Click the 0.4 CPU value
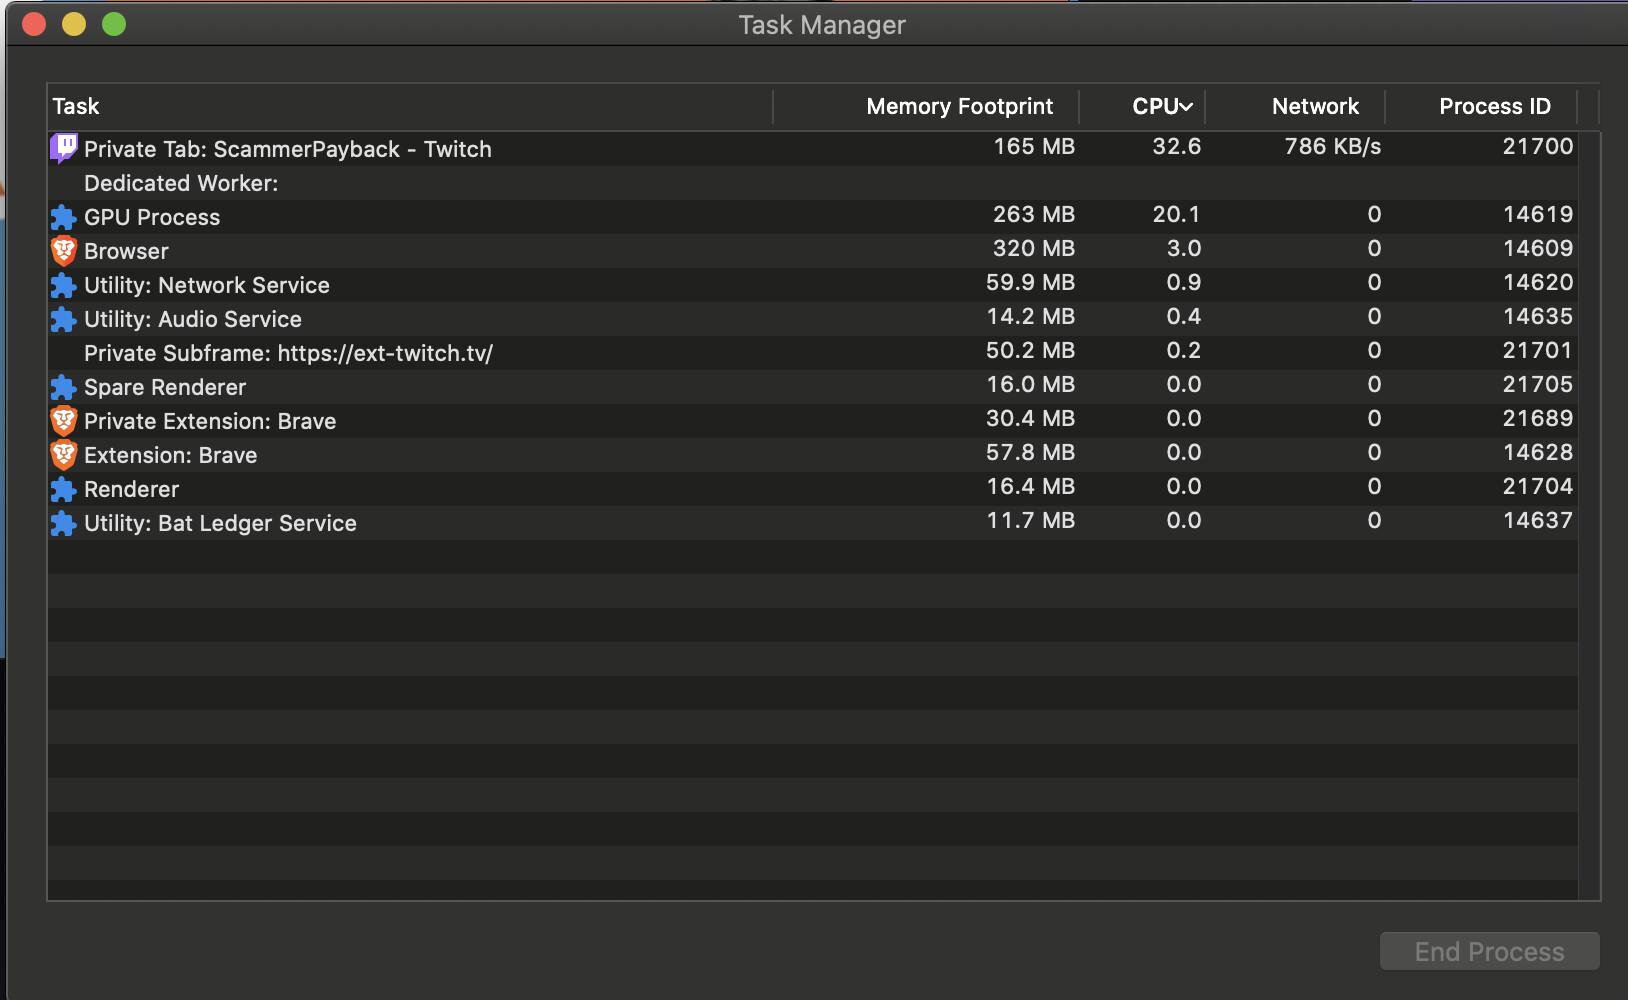Viewport: 1628px width, 1000px height. (x=1184, y=316)
